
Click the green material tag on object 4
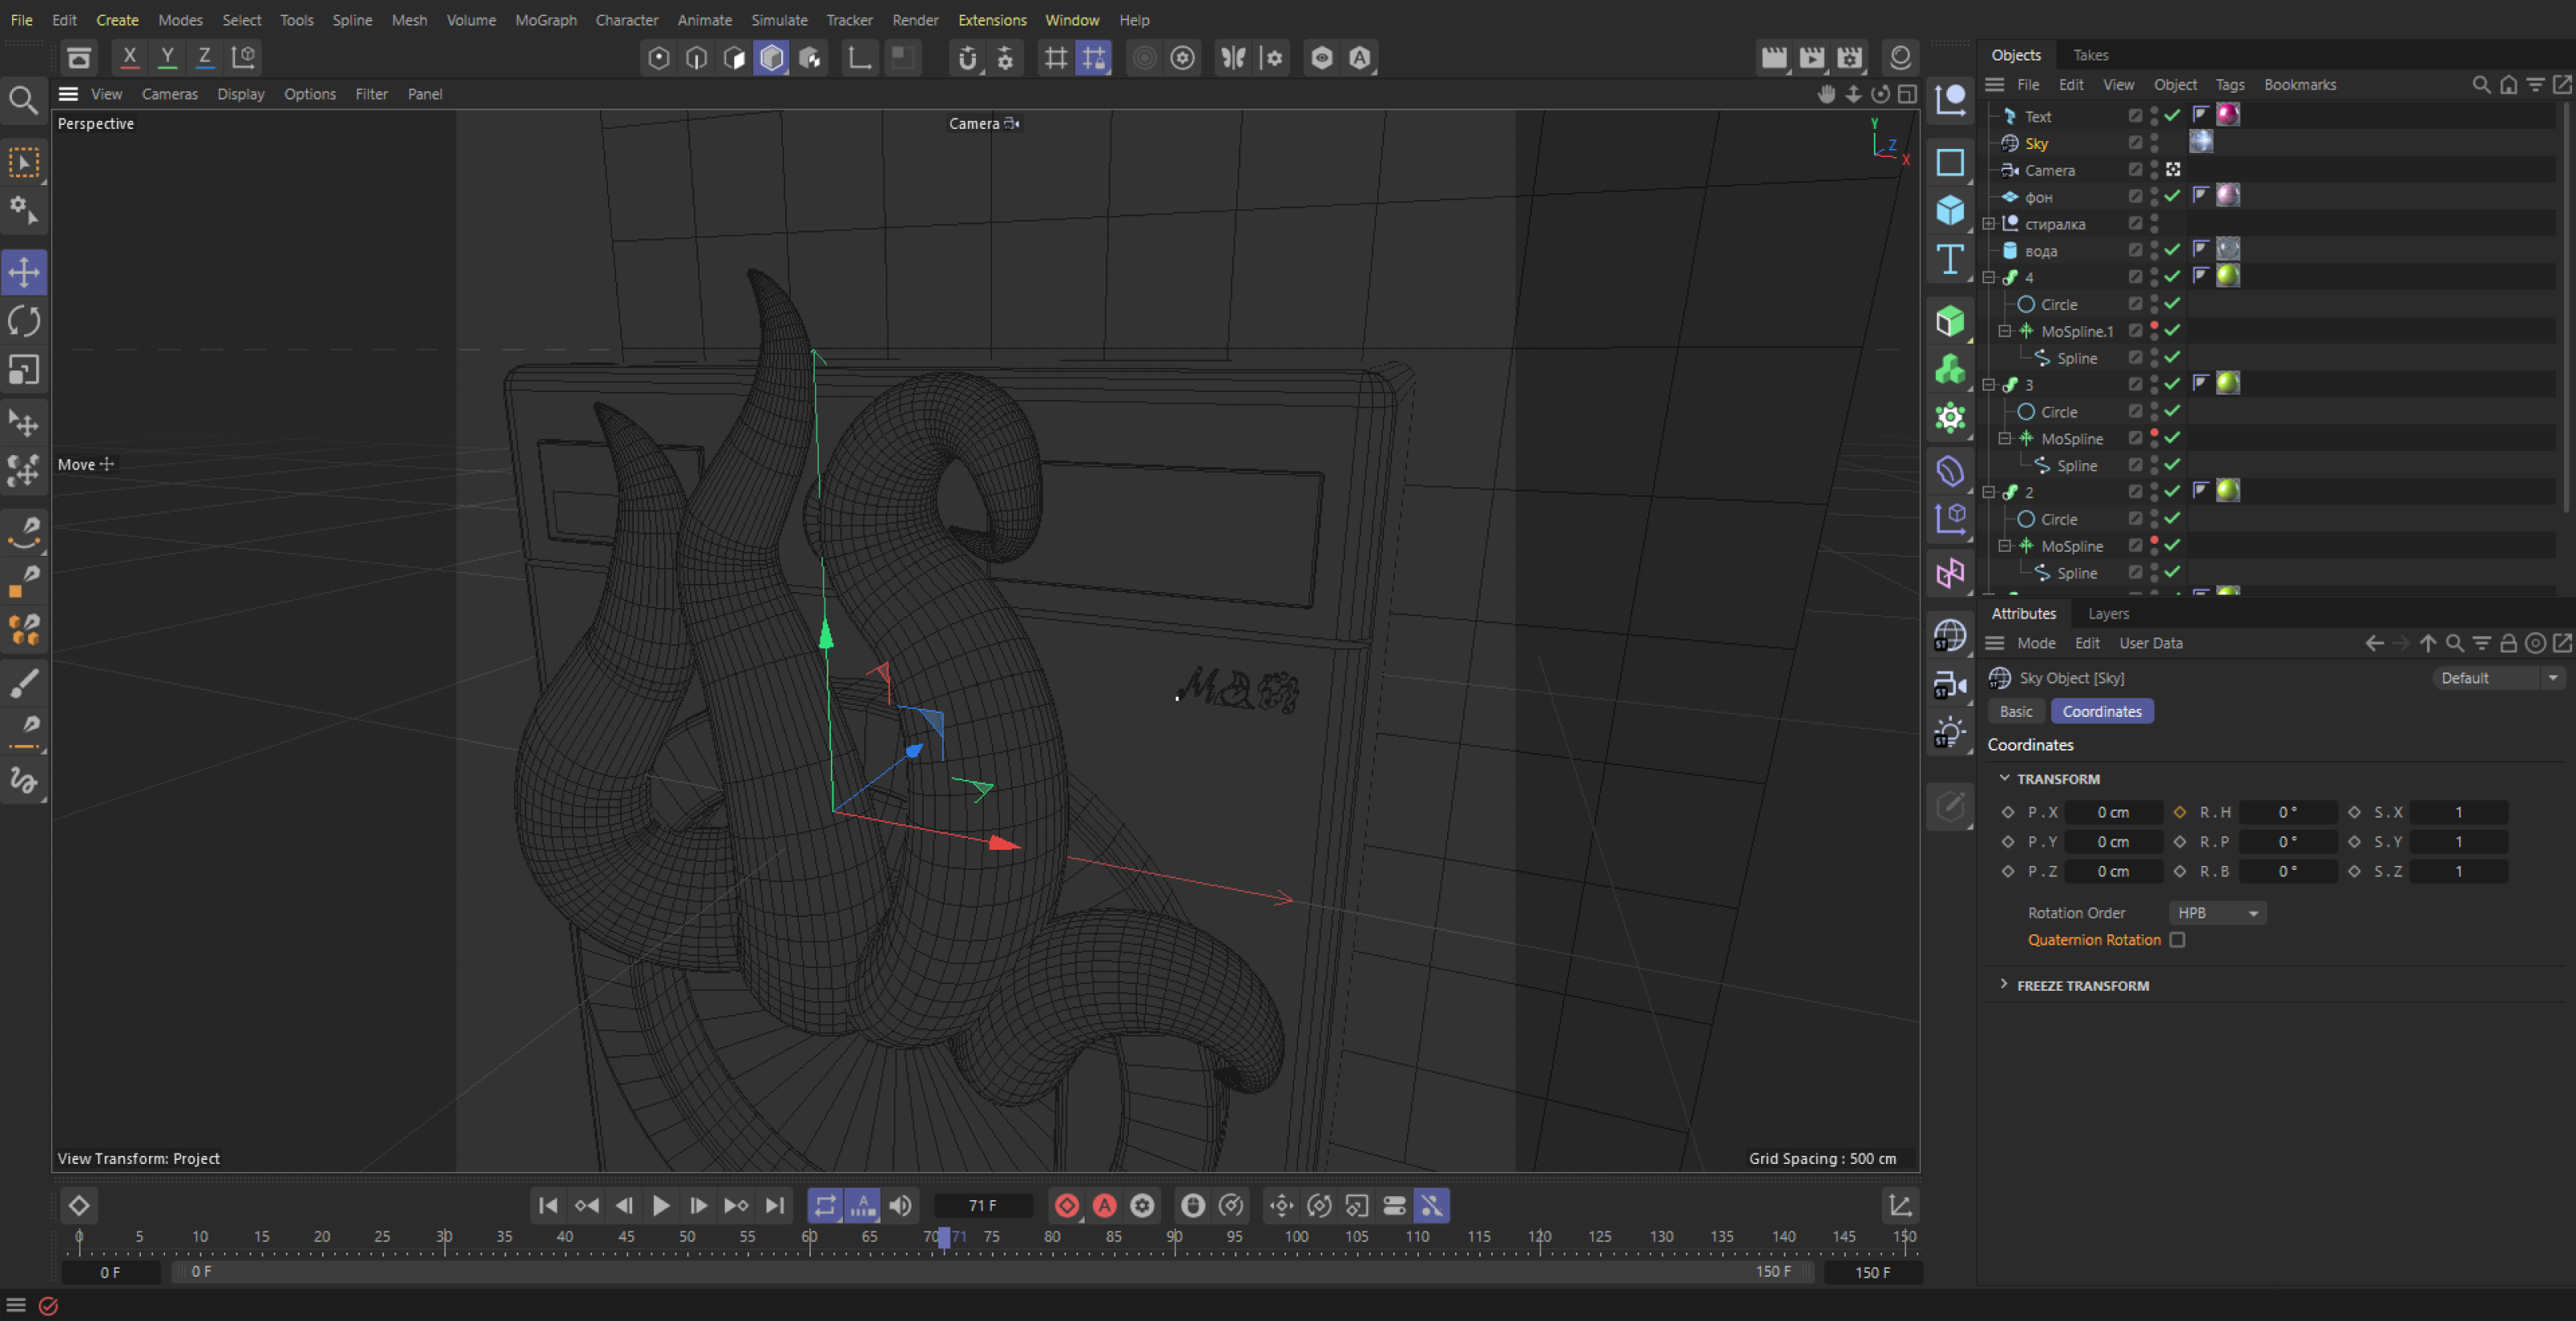[x=2228, y=276]
